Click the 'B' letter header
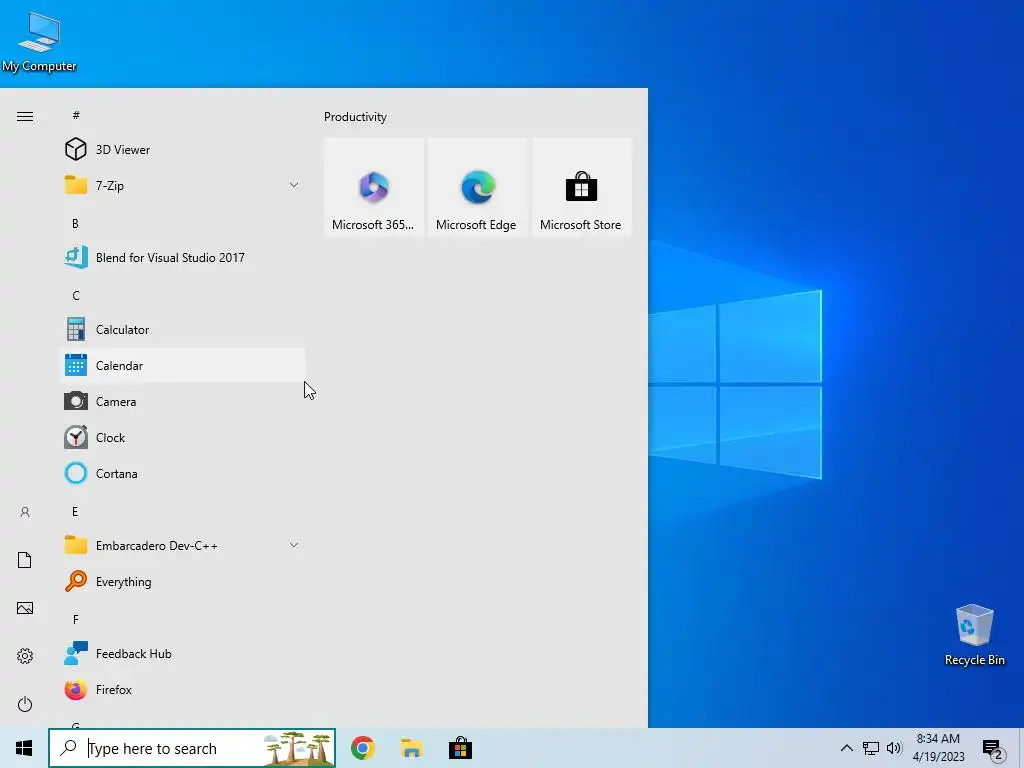The height and width of the screenshot is (768, 1024). [x=75, y=223]
